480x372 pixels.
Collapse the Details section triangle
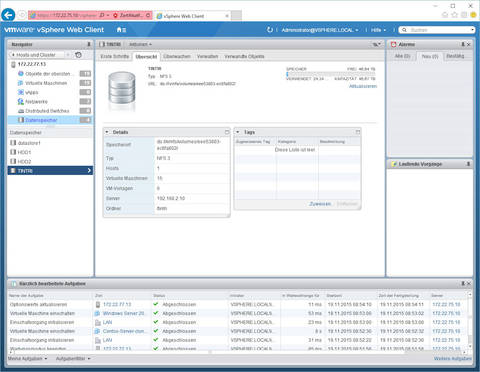107,132
